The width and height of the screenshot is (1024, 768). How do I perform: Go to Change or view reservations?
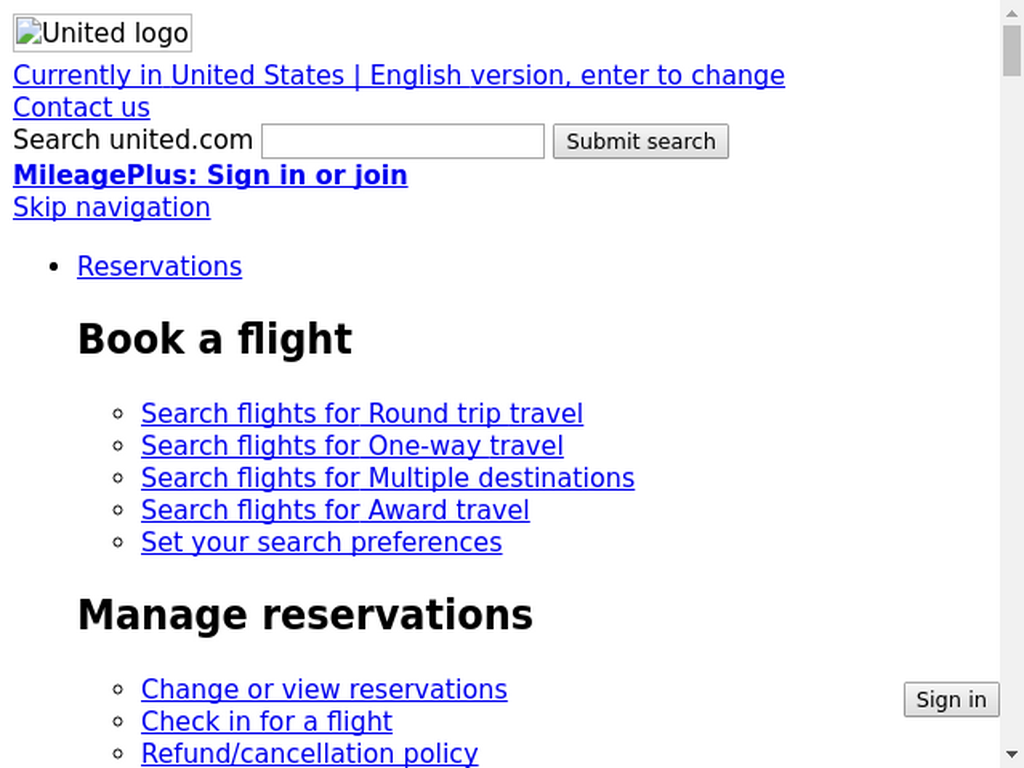(x=324, y=689)
